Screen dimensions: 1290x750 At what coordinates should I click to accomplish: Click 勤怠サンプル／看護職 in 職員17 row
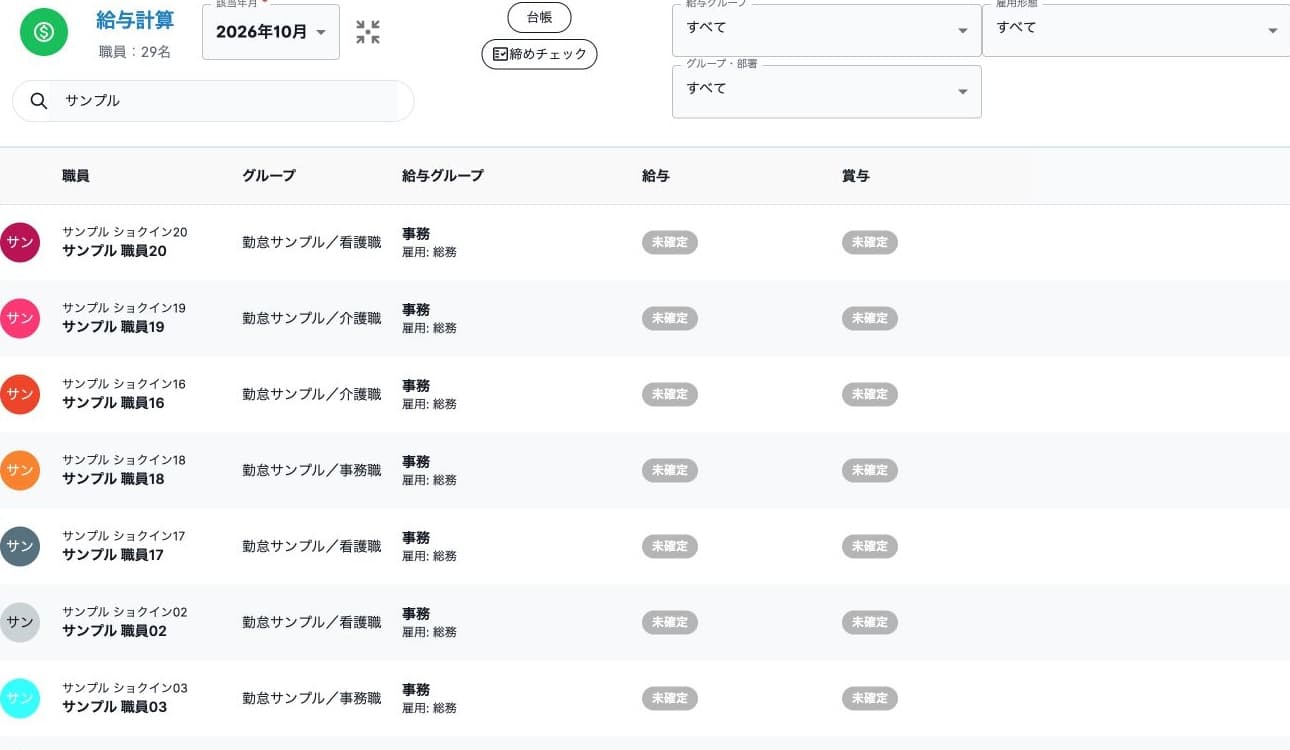[x=312, y=546]
